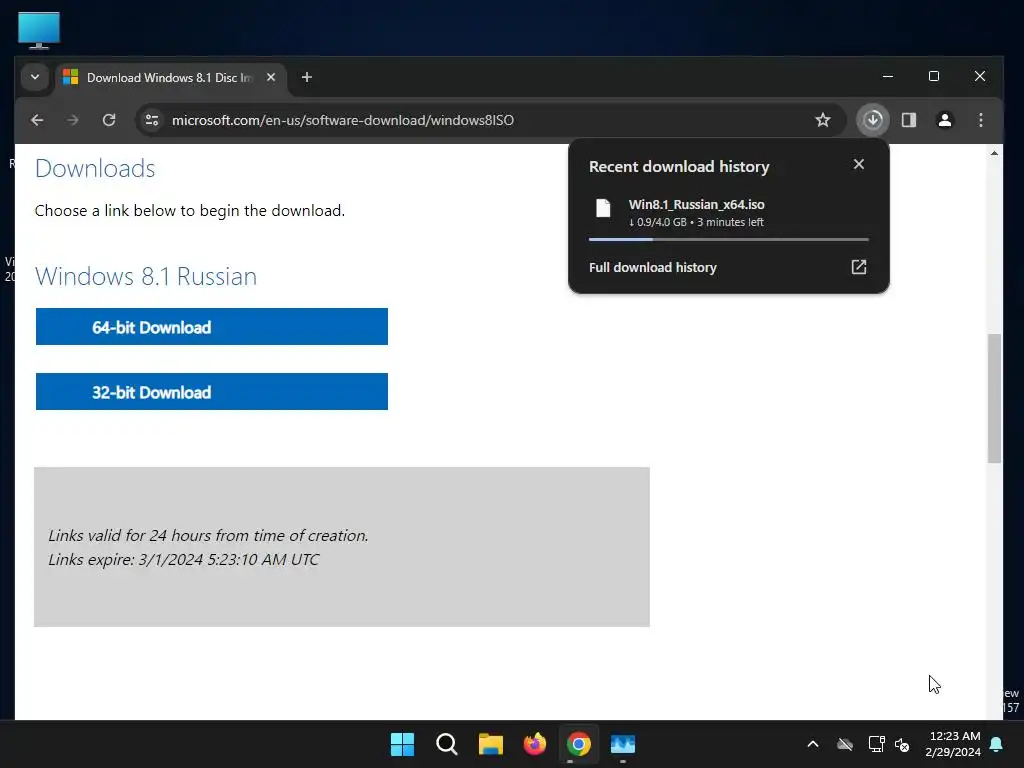The image size is (1024, 768).
Task: Open full download history external-link icon
Action: [x=859, y=267]
